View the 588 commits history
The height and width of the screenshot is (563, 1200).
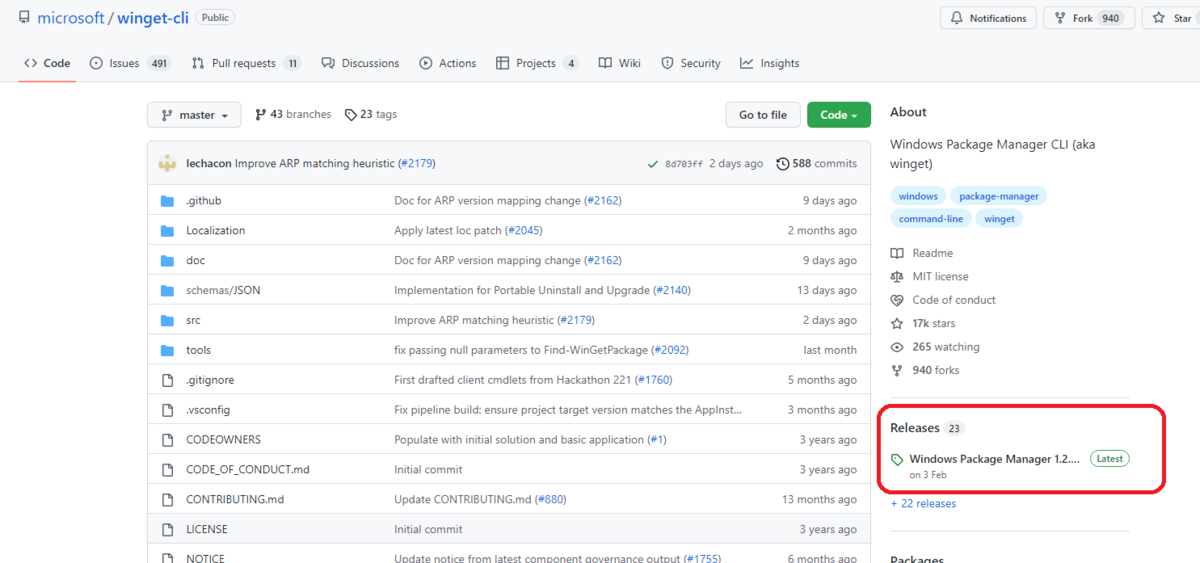click(817, 163)
